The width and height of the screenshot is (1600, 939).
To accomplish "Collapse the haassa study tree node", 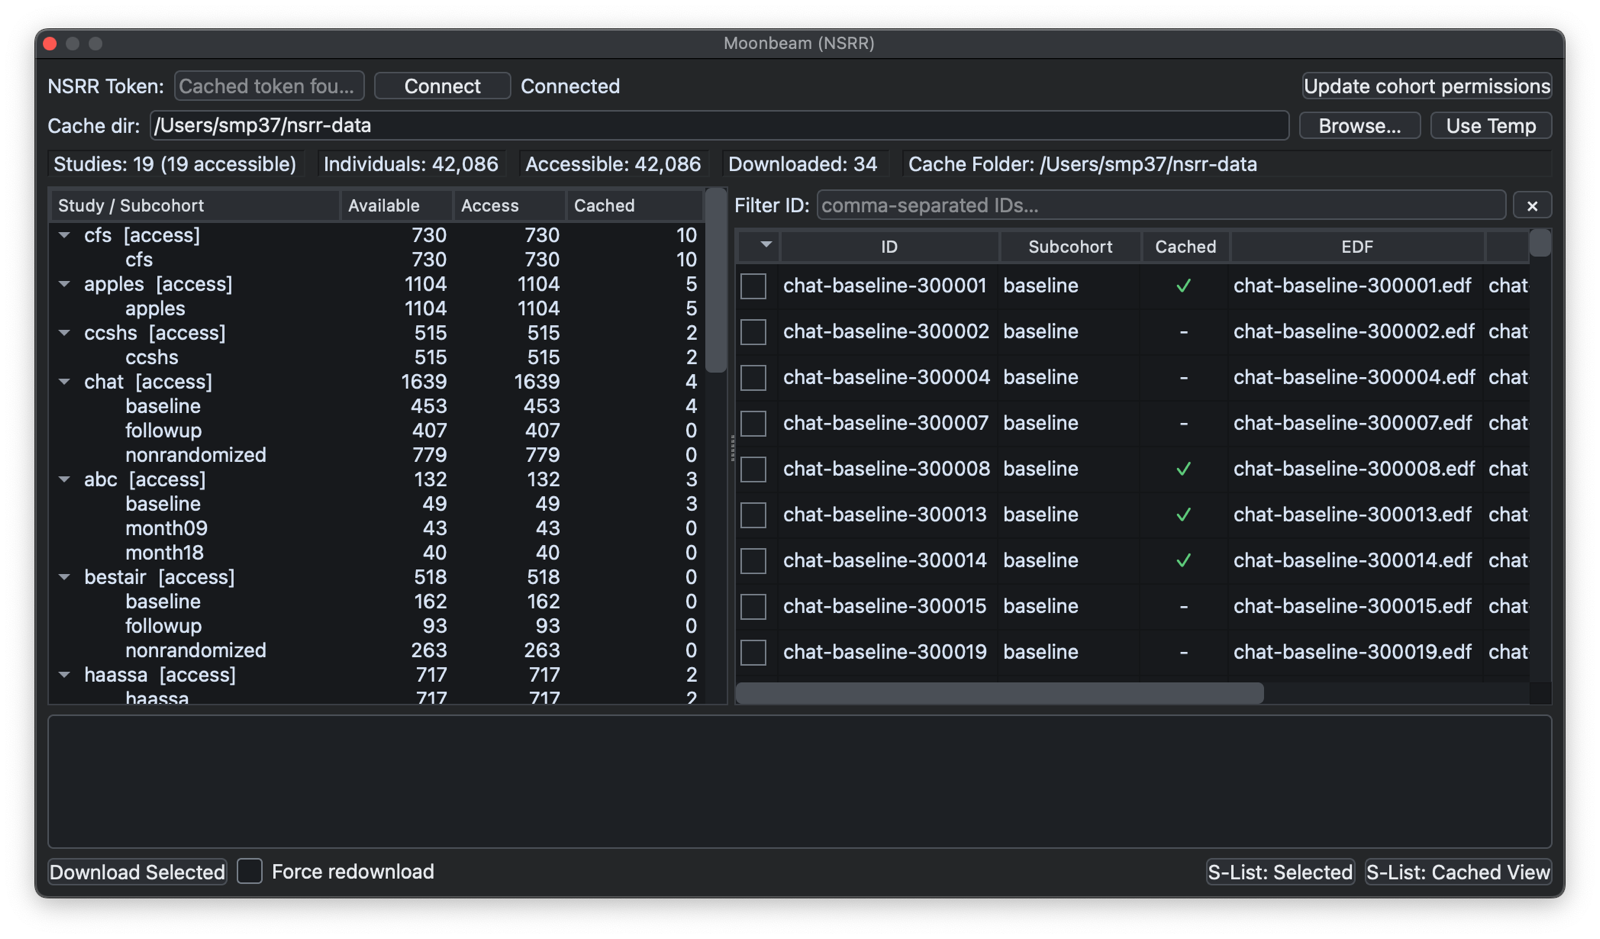I will (x=65, y=675).
